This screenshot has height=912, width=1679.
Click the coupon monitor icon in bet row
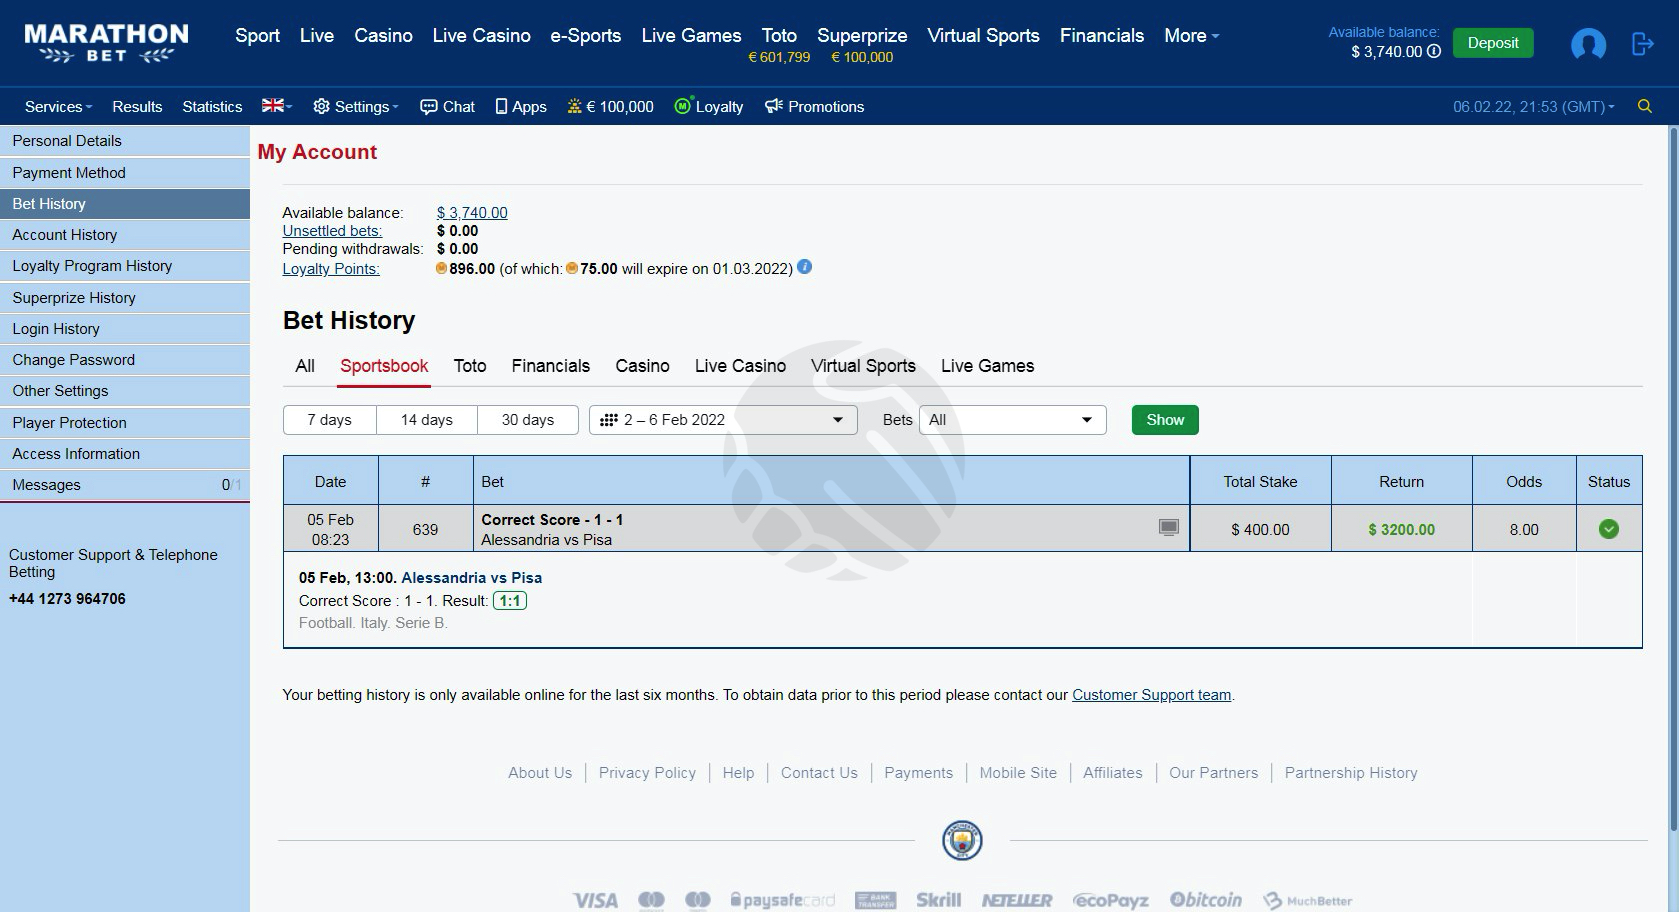[1168, 527]
